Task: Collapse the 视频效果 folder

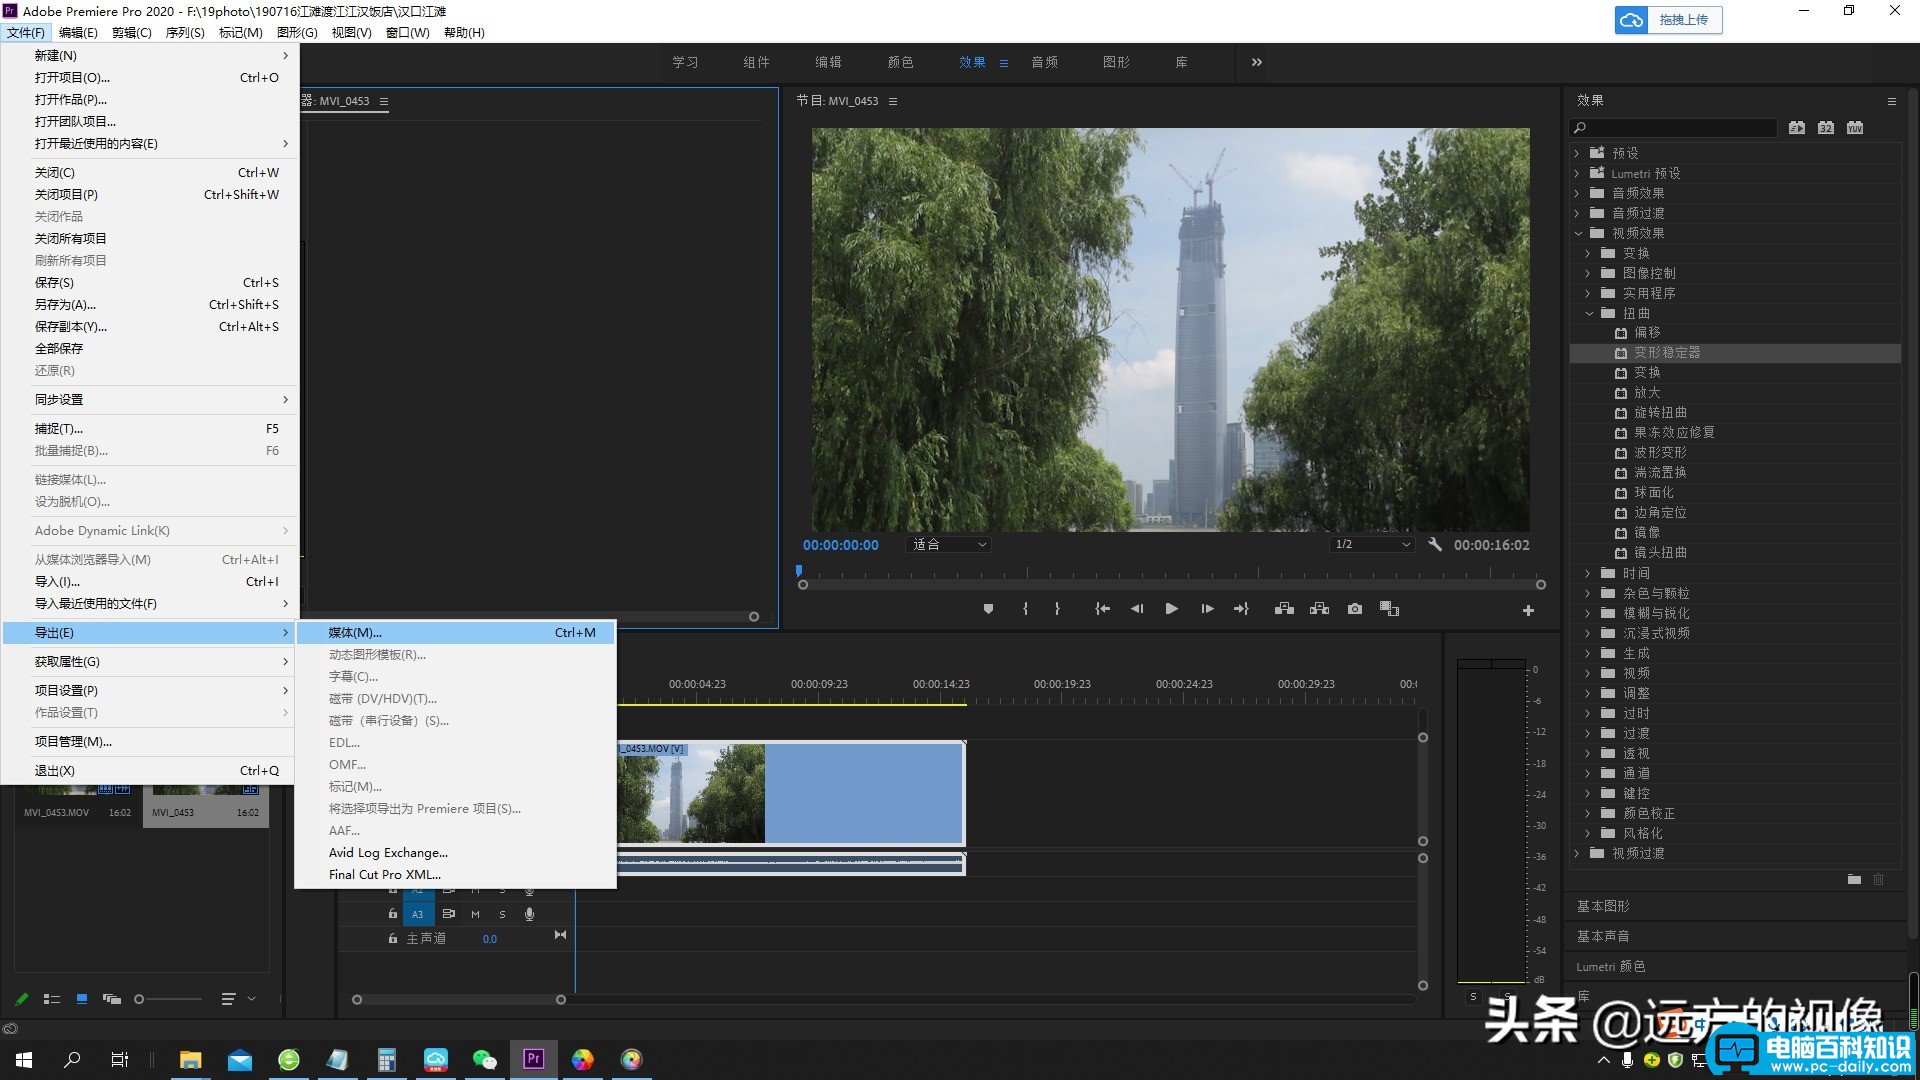Action: 1578,233
